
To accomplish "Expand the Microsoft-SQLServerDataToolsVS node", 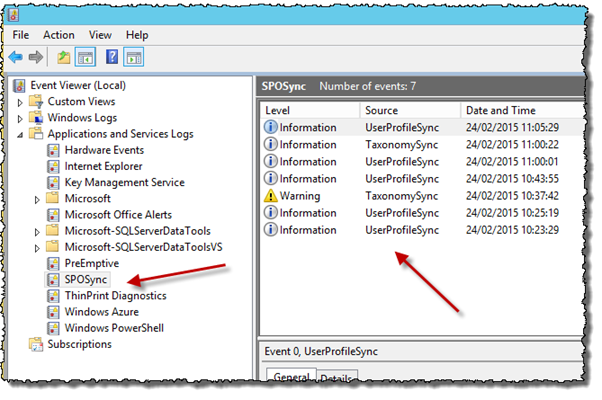I will (37, 248).
